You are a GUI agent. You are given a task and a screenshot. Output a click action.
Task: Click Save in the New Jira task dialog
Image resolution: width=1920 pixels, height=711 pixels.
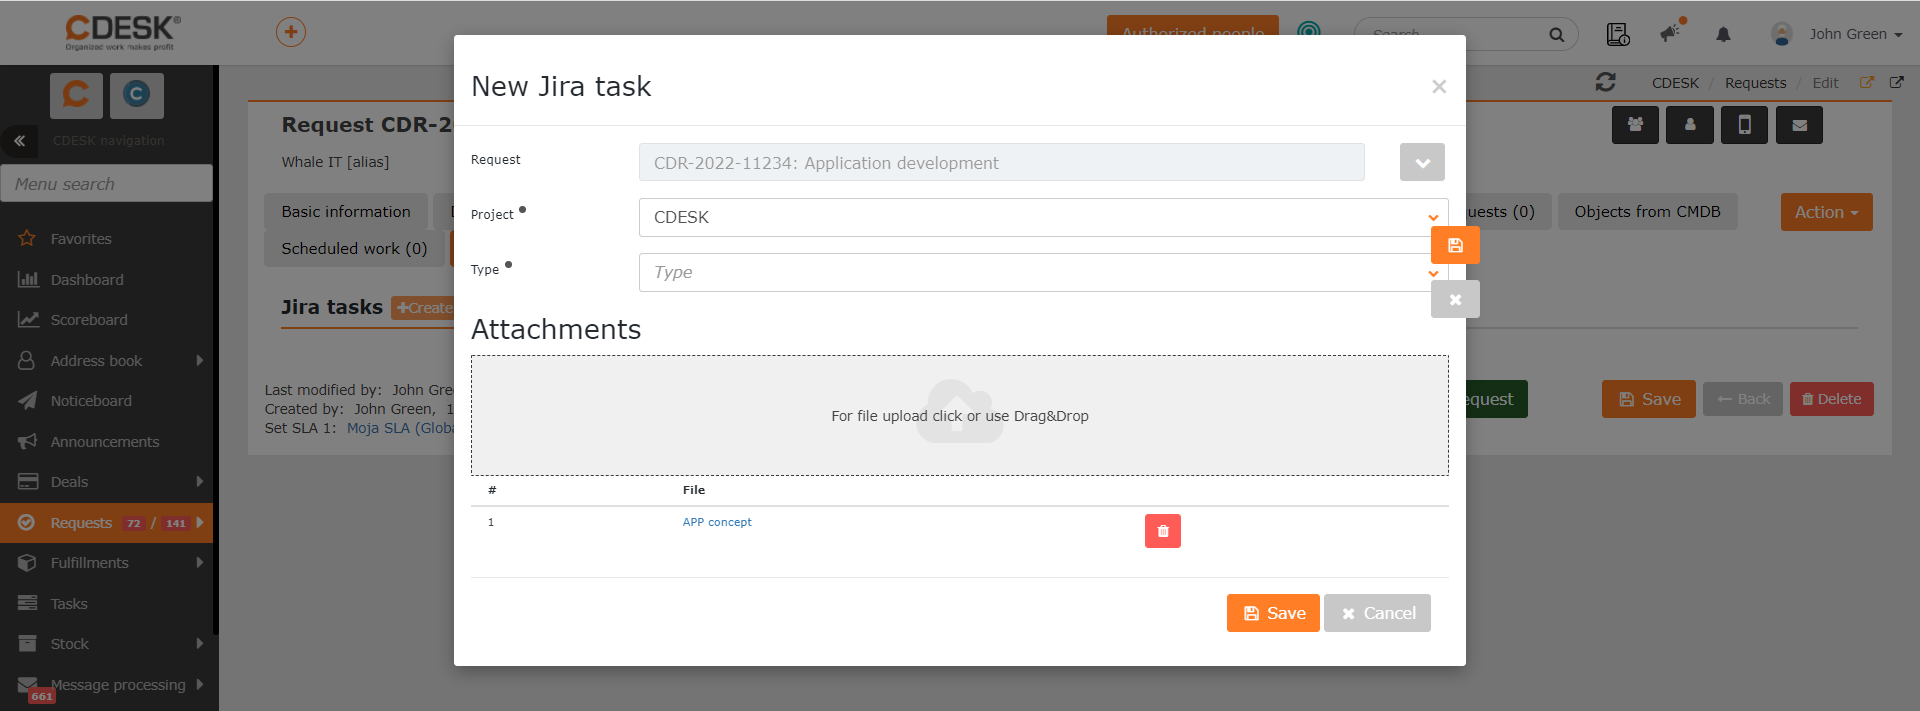point(1273,613)
